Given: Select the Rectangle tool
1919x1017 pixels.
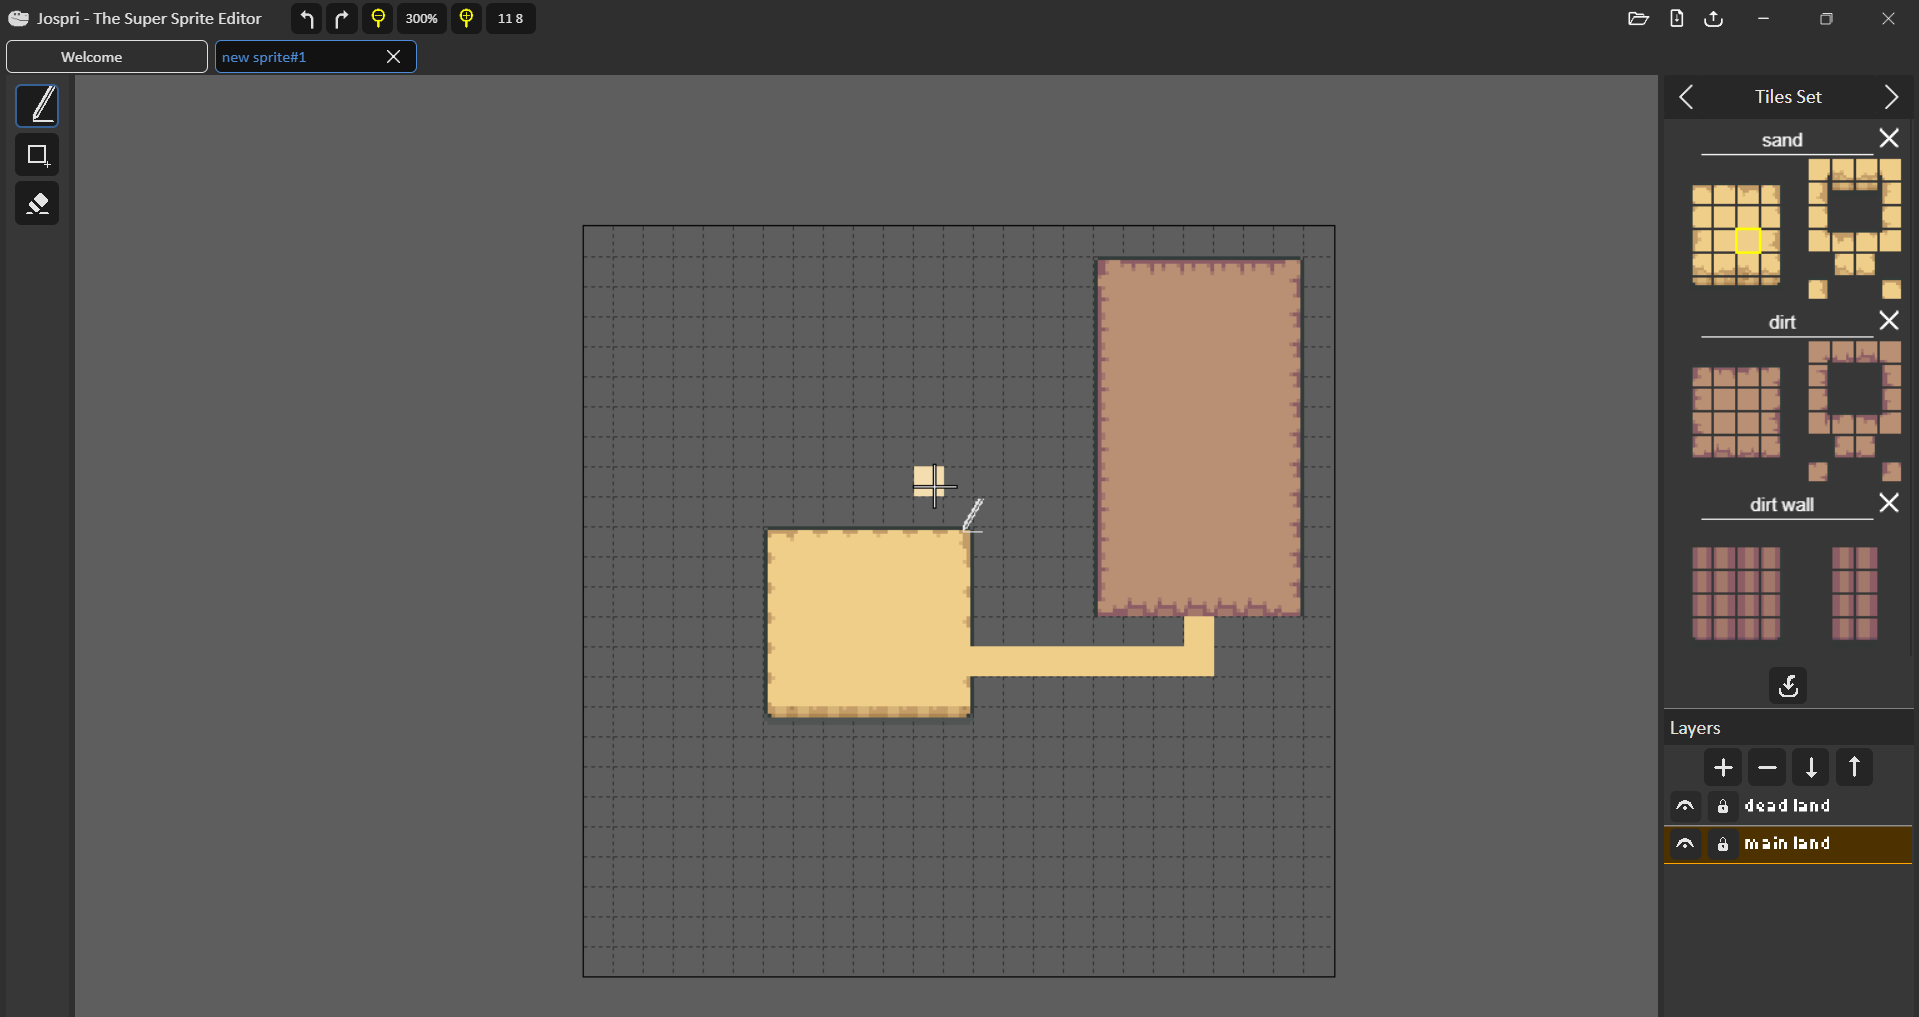Looking at the screenshot, I should coord(37,155).
